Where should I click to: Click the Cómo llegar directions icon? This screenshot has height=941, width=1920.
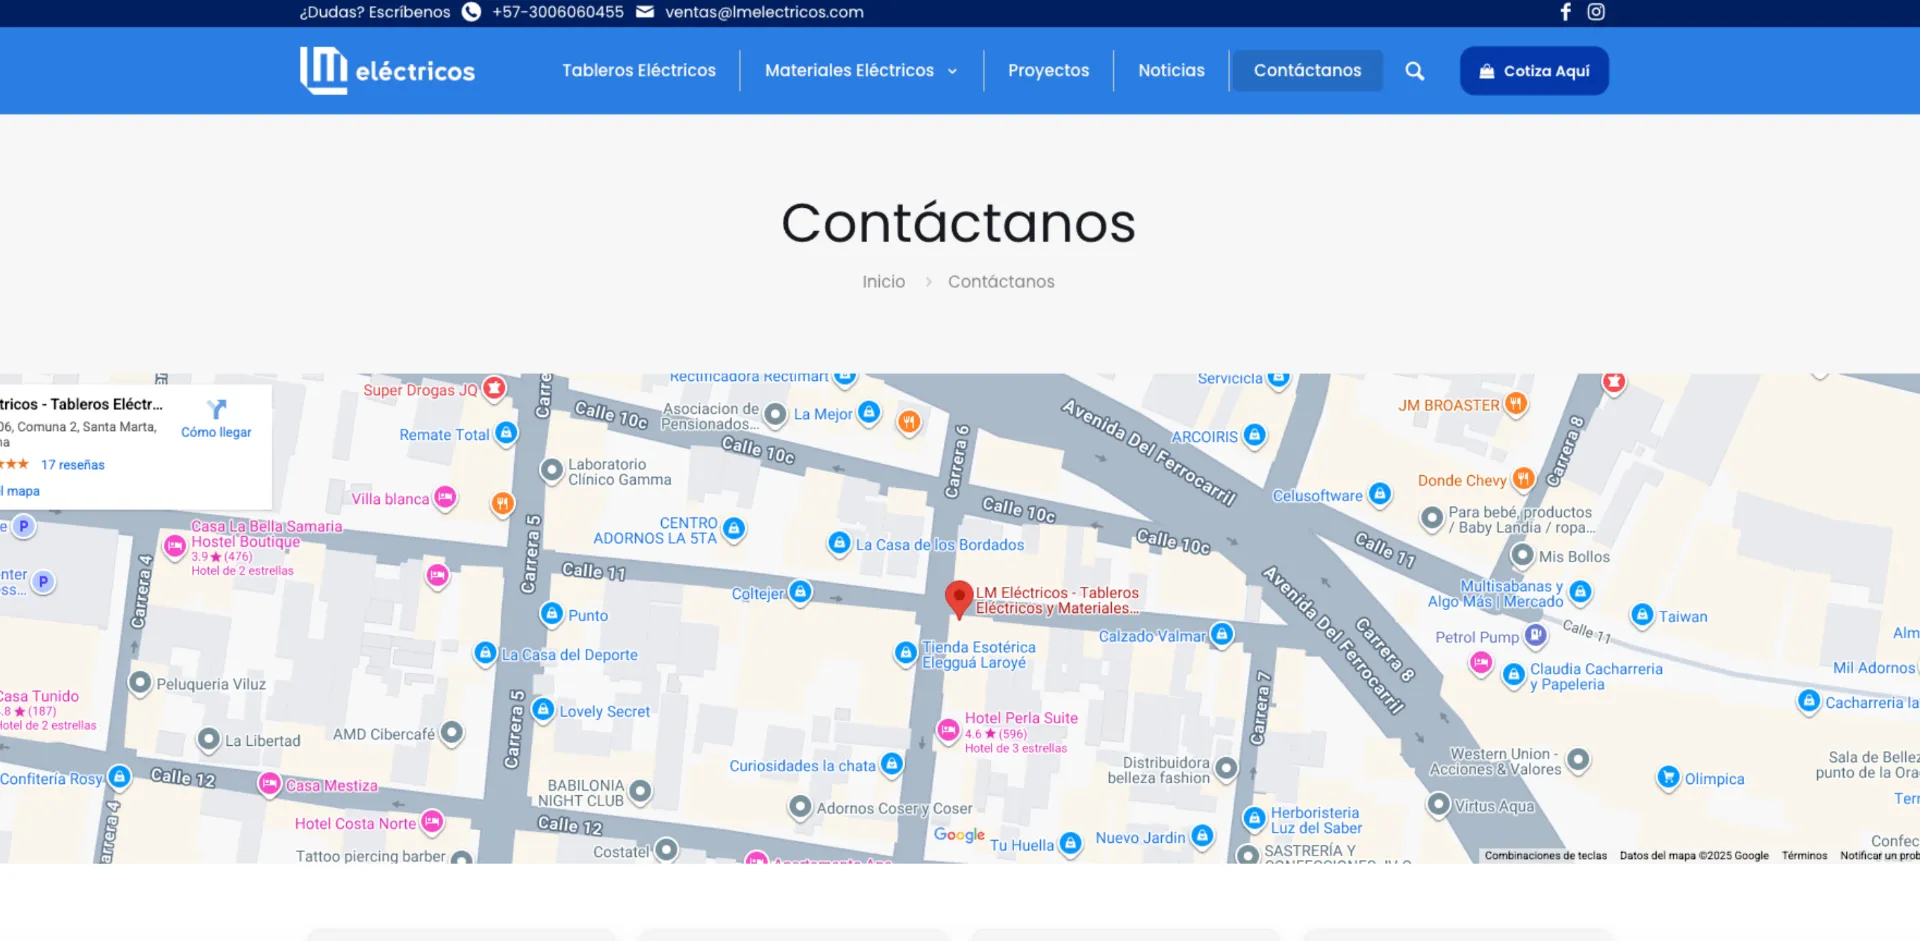coord(216,410)
